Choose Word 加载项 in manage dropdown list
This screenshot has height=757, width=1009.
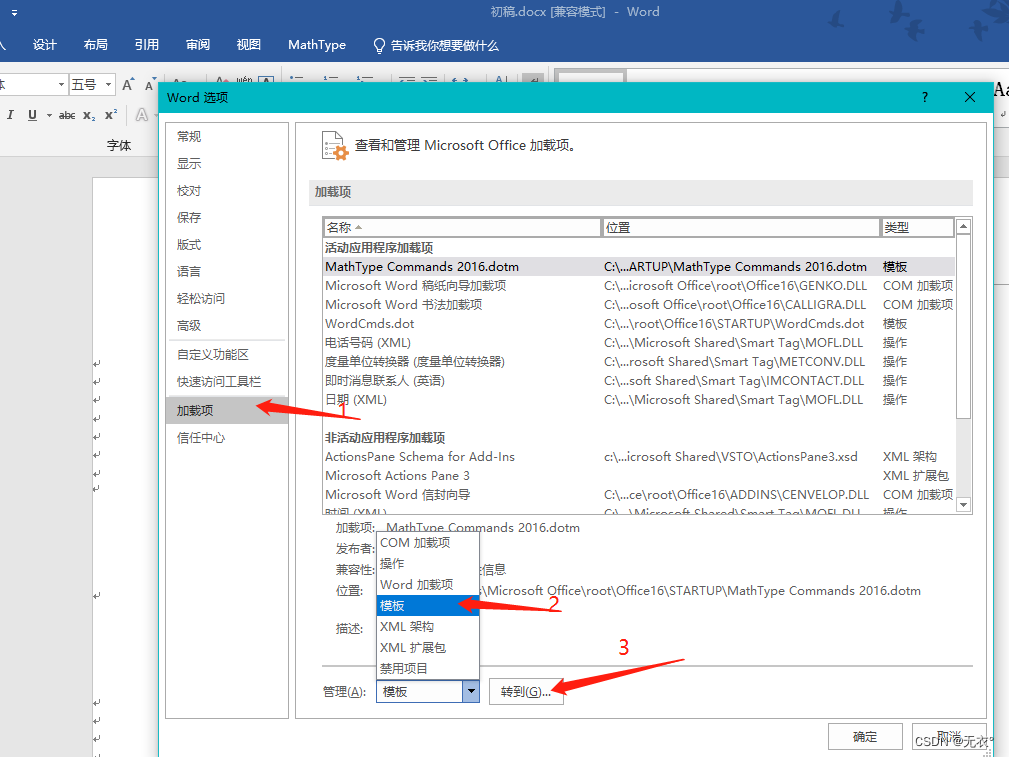click(x=428, y=584)
